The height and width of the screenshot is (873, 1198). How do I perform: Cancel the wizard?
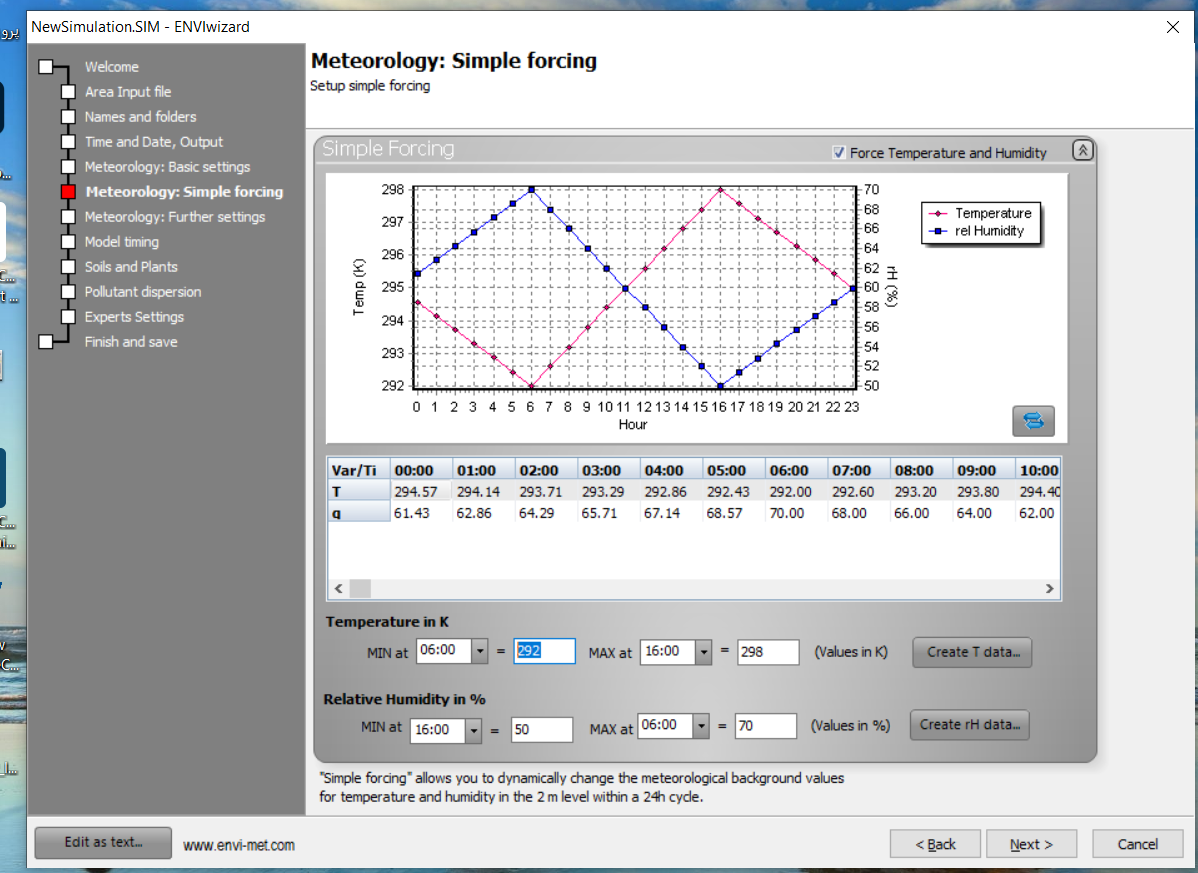pos(1138,844)
